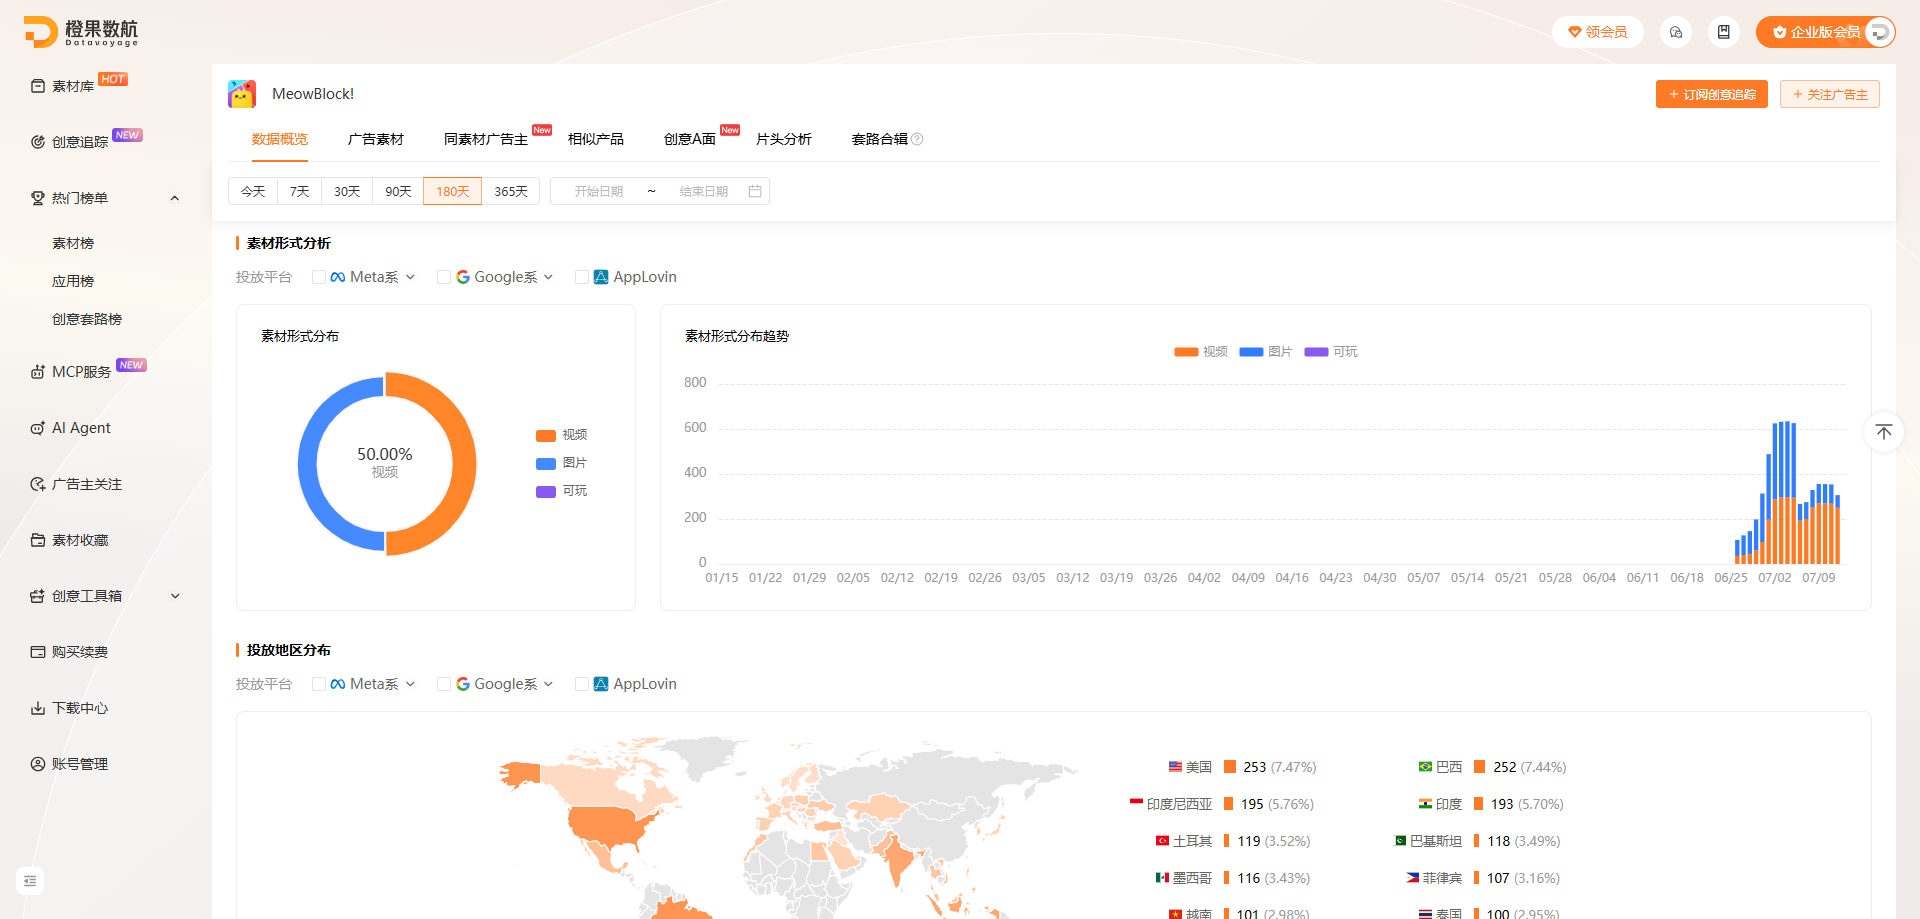This screenshot has width=1920, height=919.
Task: Switch to 相似产品 tab
Action: coord(596,139)
